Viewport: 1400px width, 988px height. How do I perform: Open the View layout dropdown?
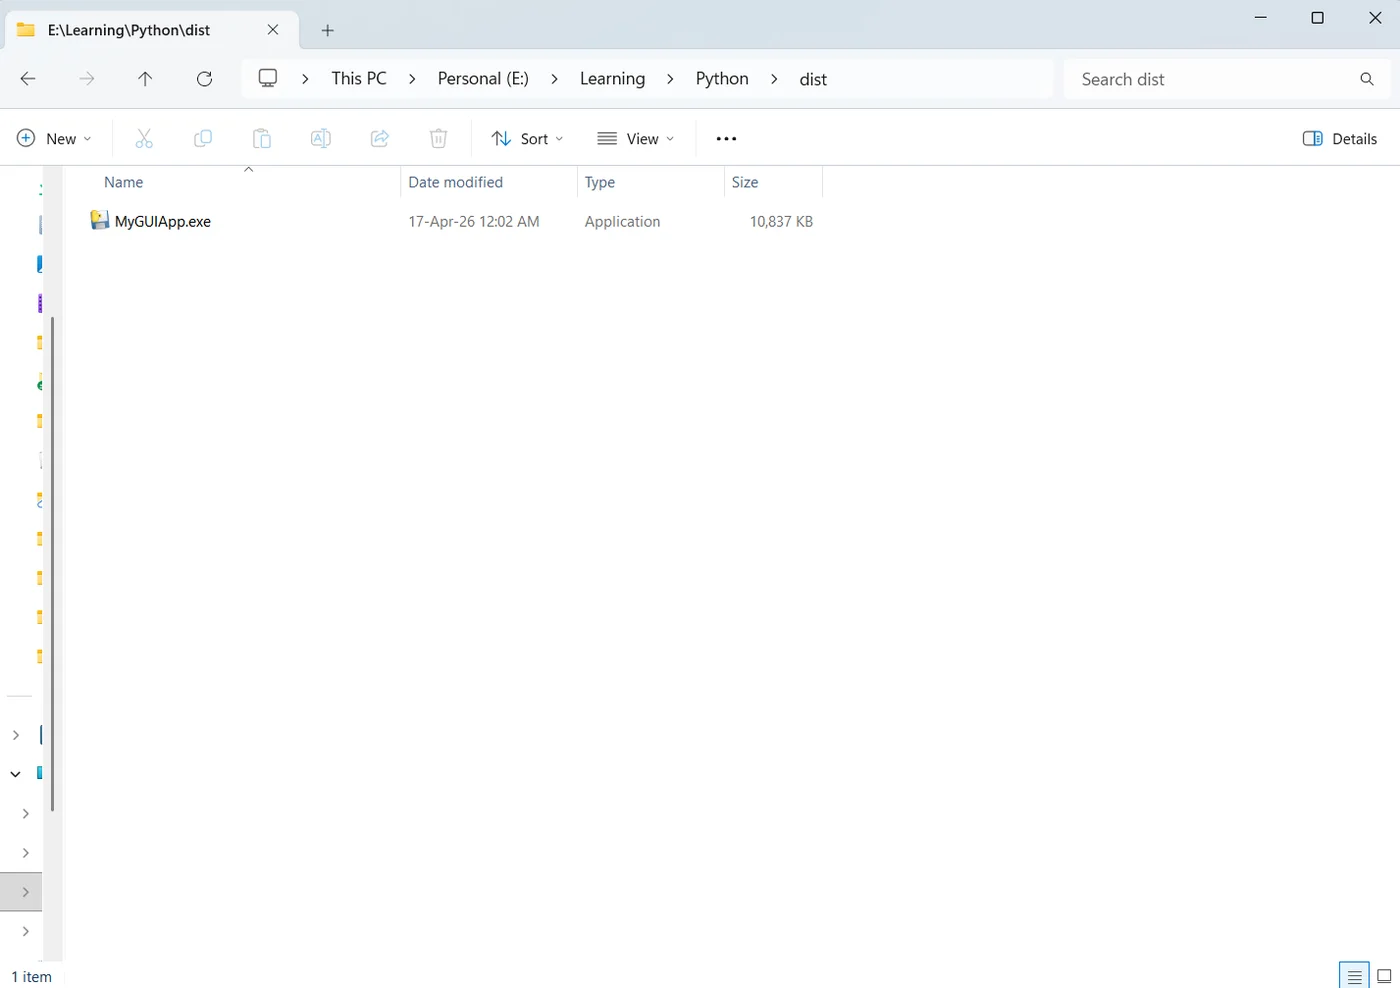coord(636,139)
